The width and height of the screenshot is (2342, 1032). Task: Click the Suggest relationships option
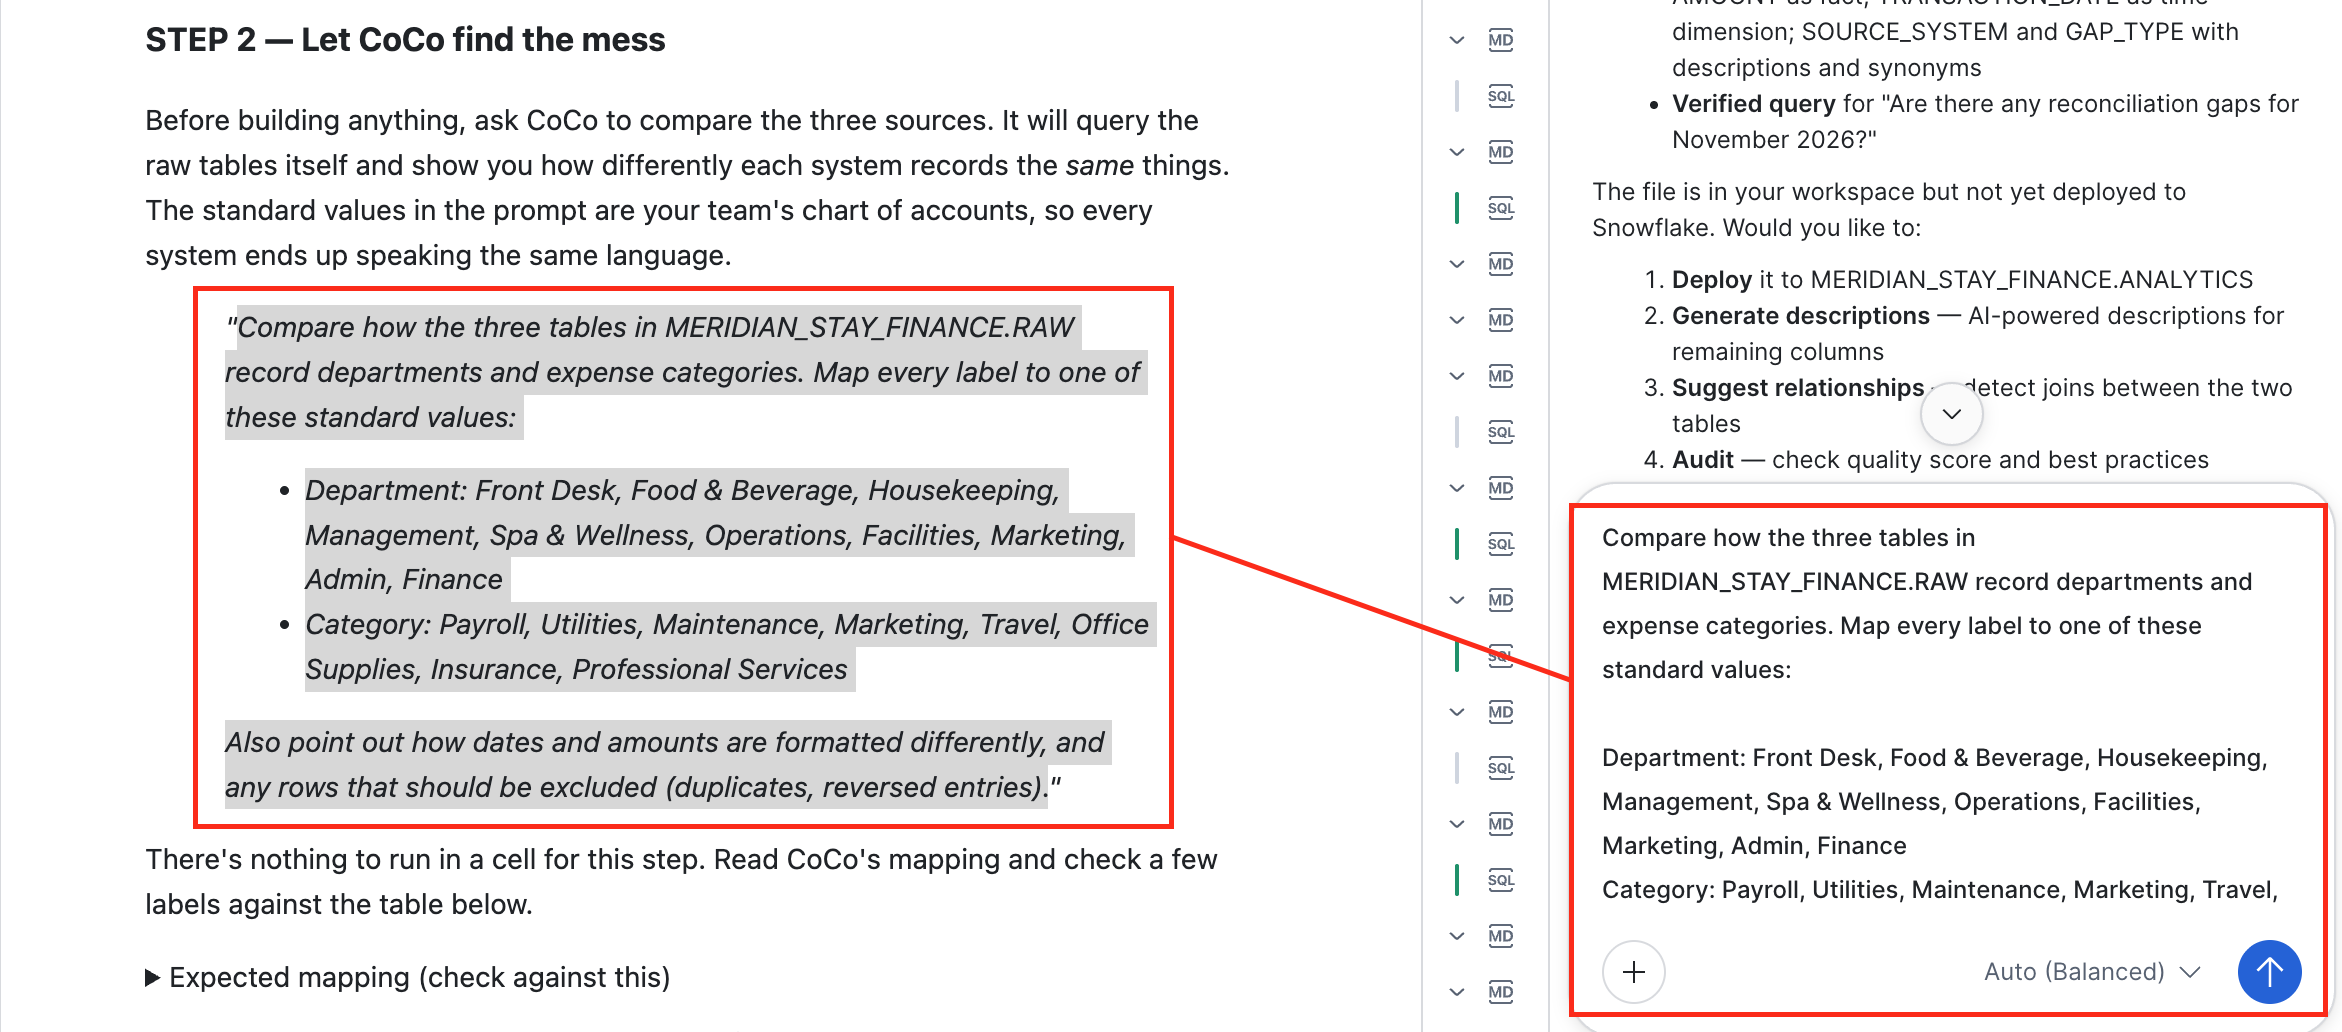pos(1797,388)
